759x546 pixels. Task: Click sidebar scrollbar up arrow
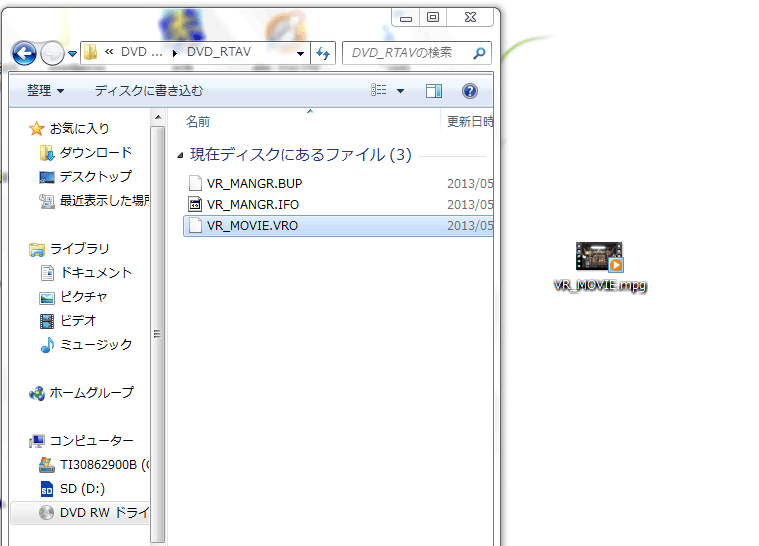tap(158, 118)
